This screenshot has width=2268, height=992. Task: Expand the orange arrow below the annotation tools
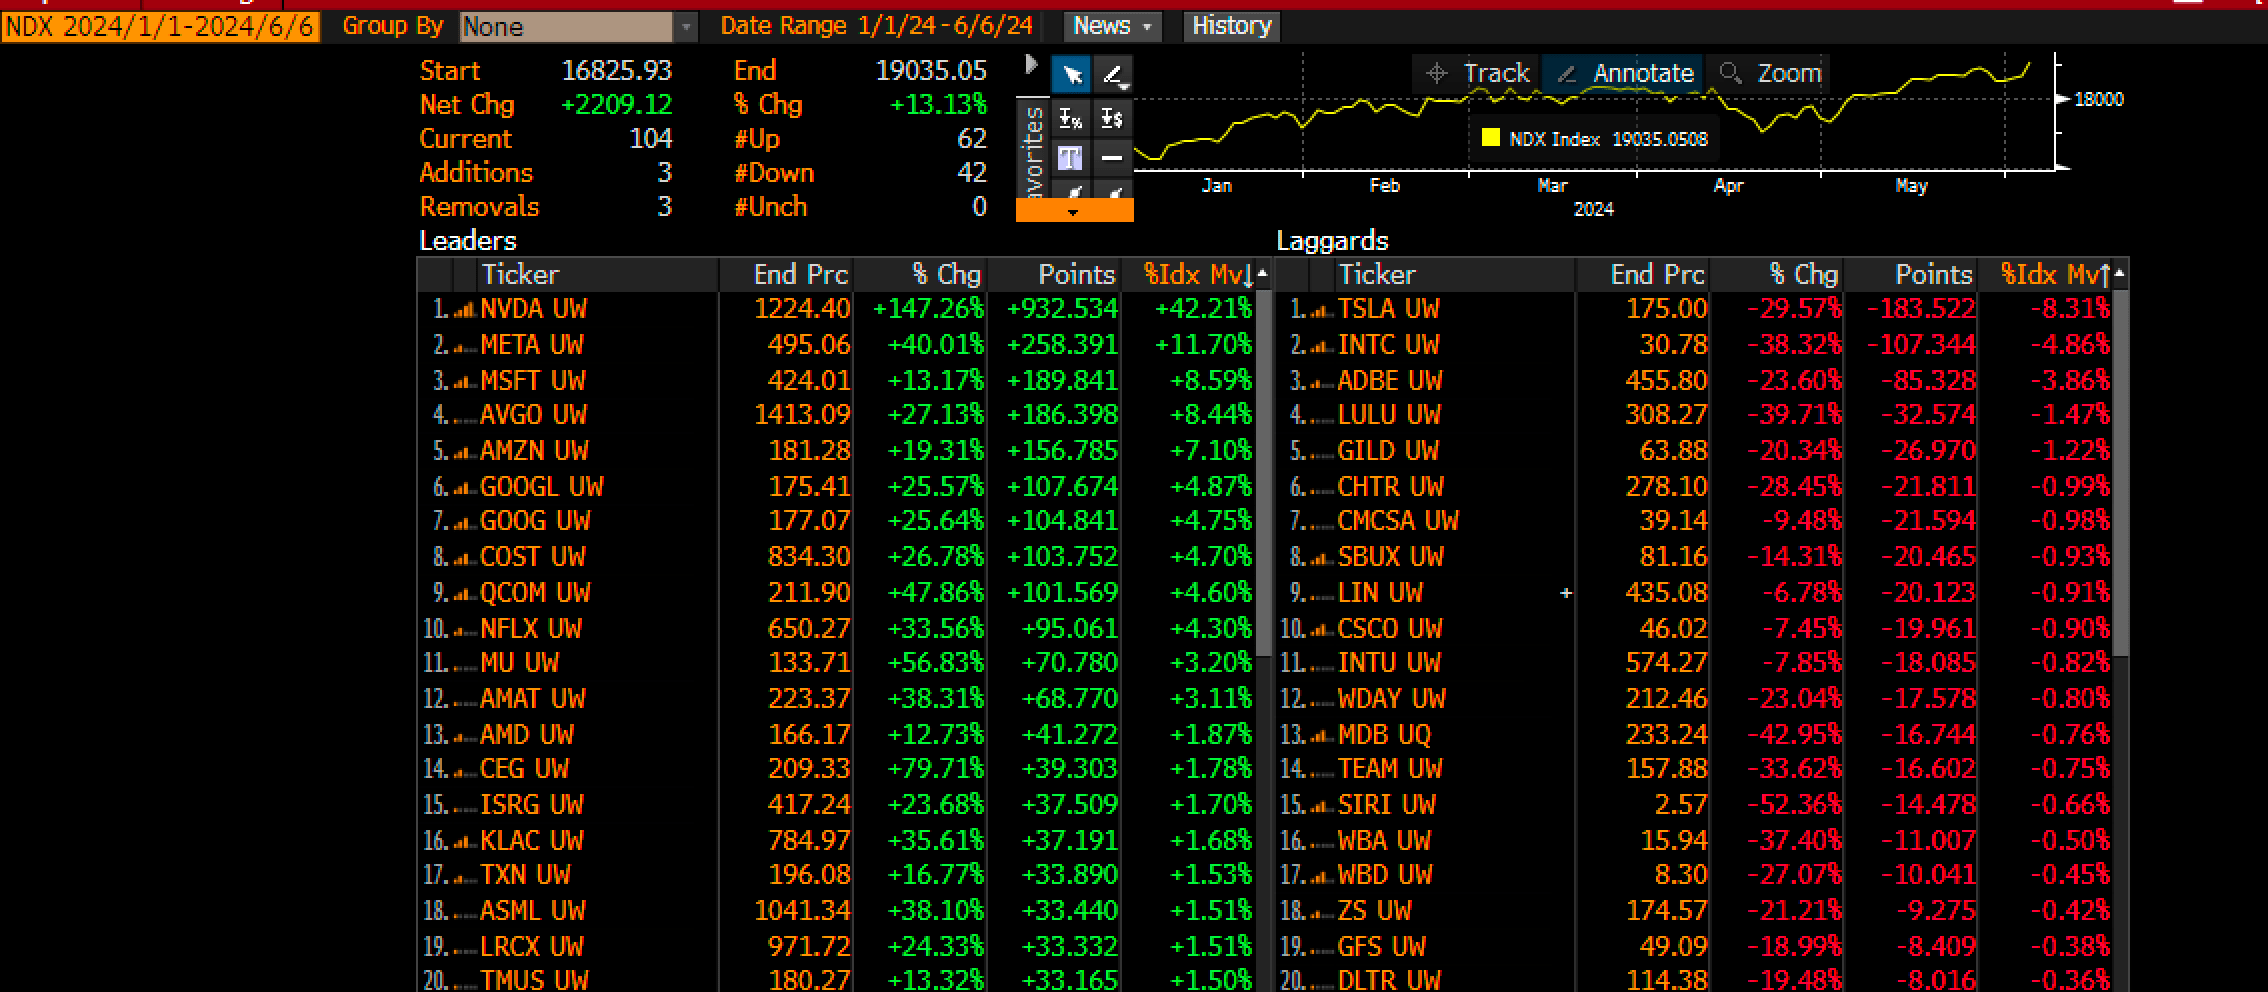click(1075, 212)
